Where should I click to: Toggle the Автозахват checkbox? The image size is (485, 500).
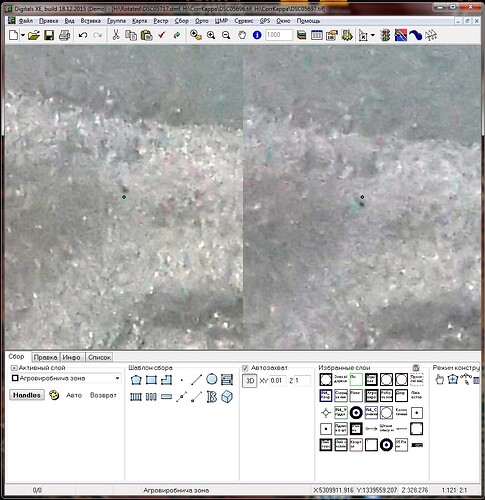pos(245,368)
